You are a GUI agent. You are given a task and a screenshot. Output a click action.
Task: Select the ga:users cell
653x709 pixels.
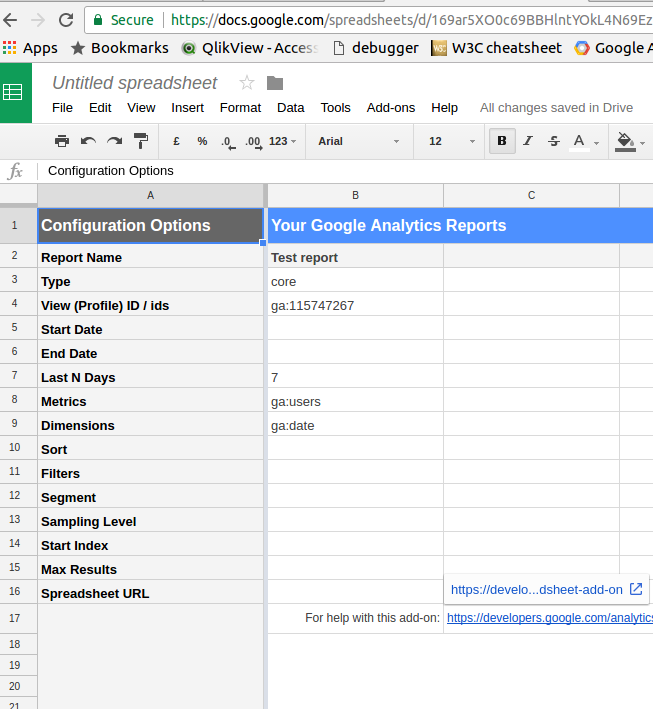tap(355, 402)
